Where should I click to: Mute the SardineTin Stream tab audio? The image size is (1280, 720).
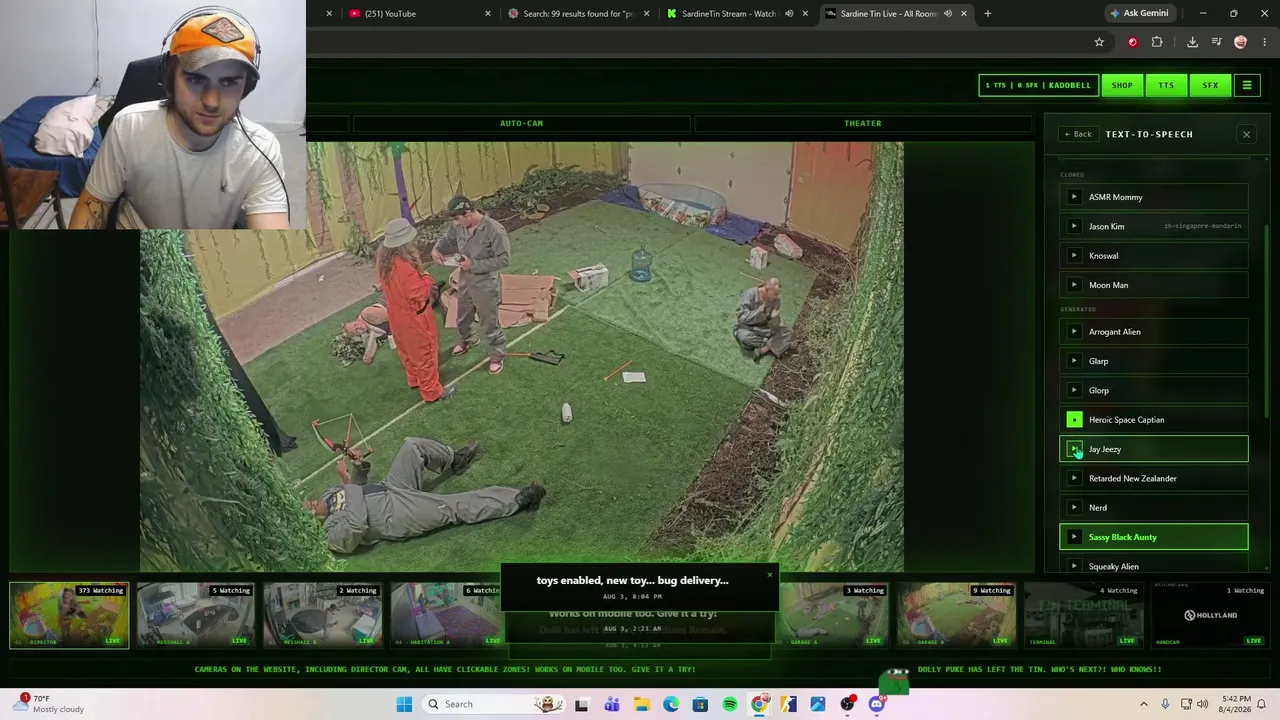tap(789, 13)
